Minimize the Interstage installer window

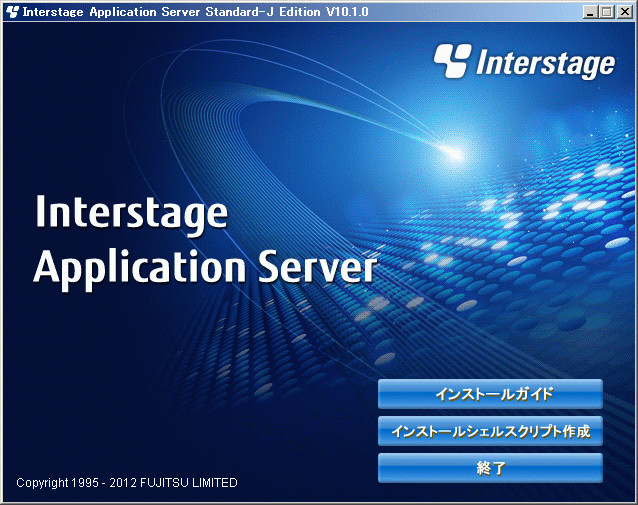(x=590, y=12)
